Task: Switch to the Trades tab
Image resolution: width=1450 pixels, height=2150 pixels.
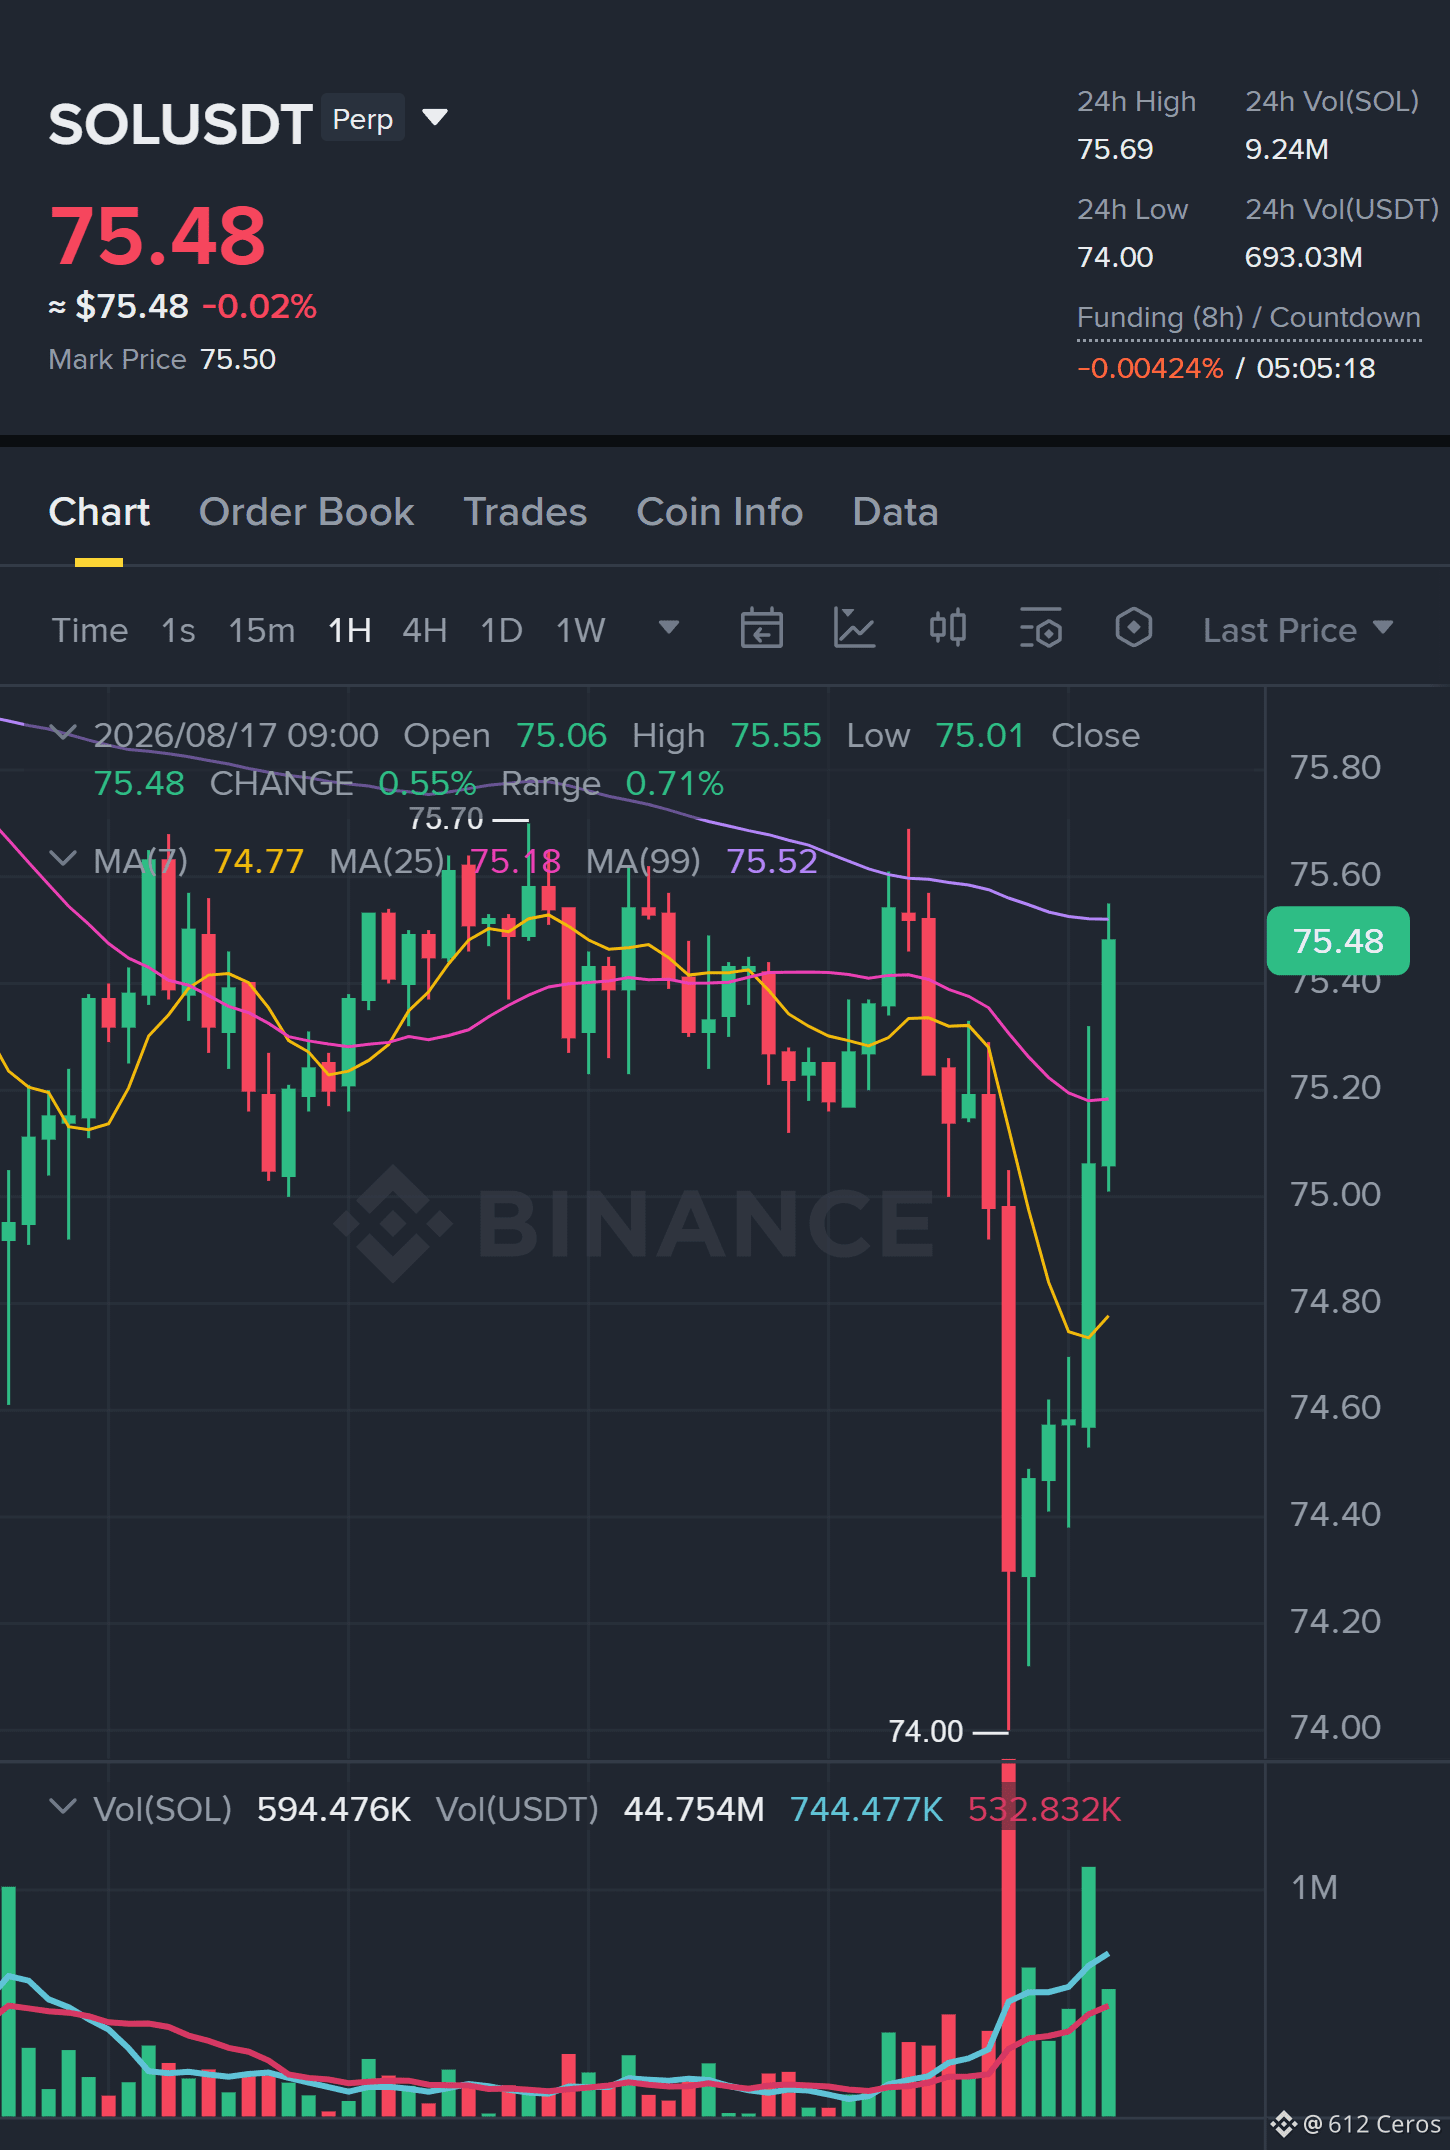Action: coord(525,512)
